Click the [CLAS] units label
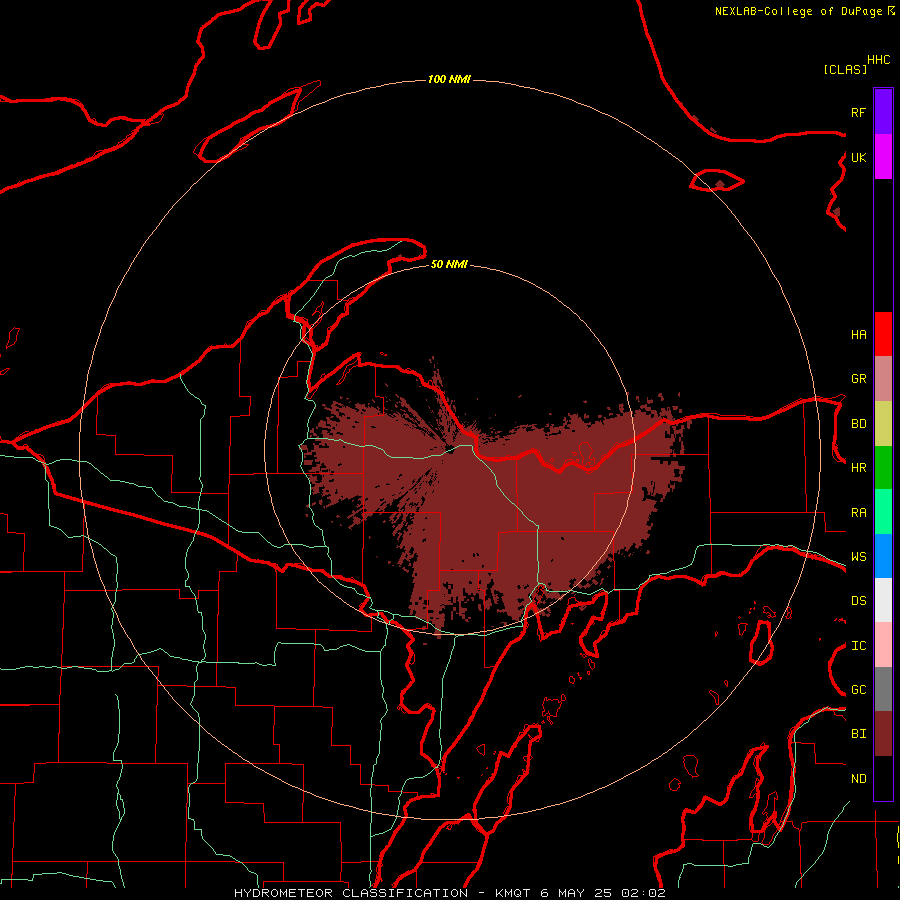Image resolution: width=900 pixels, height=900 pixels. tap(845, 69)
